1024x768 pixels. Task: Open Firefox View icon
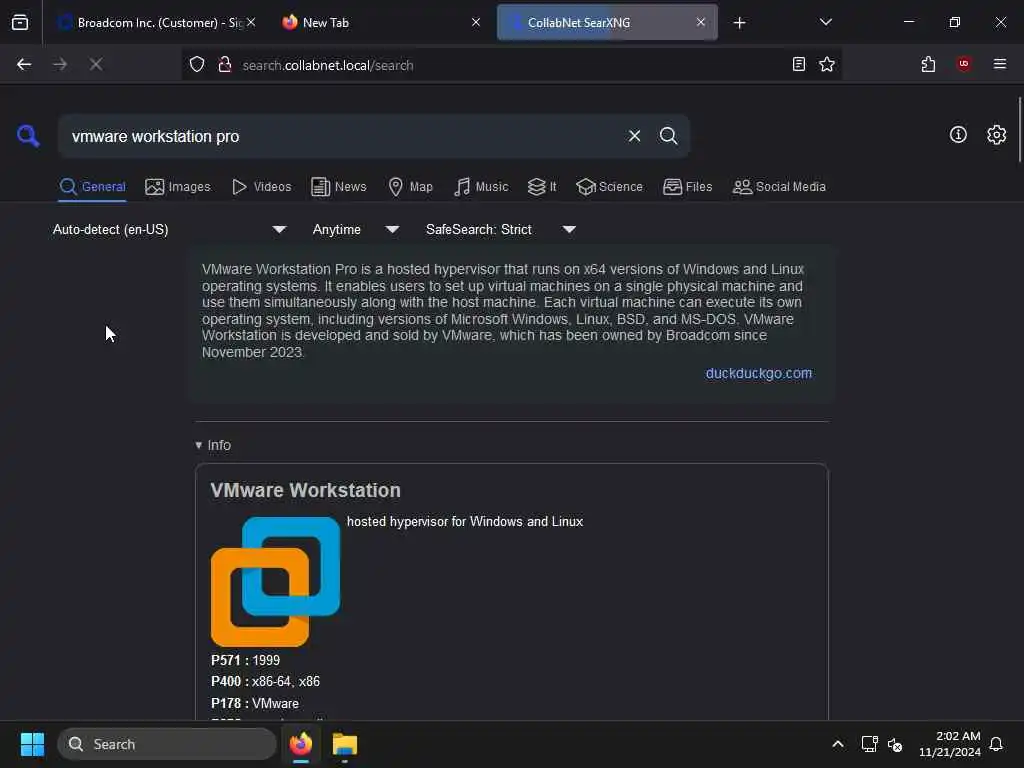pos(20,22)
